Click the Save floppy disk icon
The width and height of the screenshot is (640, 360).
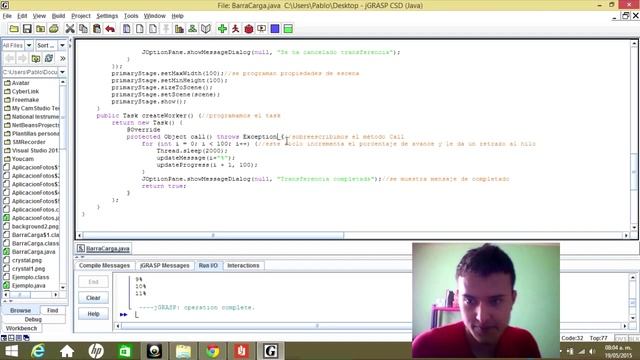(x=27, y=29)
